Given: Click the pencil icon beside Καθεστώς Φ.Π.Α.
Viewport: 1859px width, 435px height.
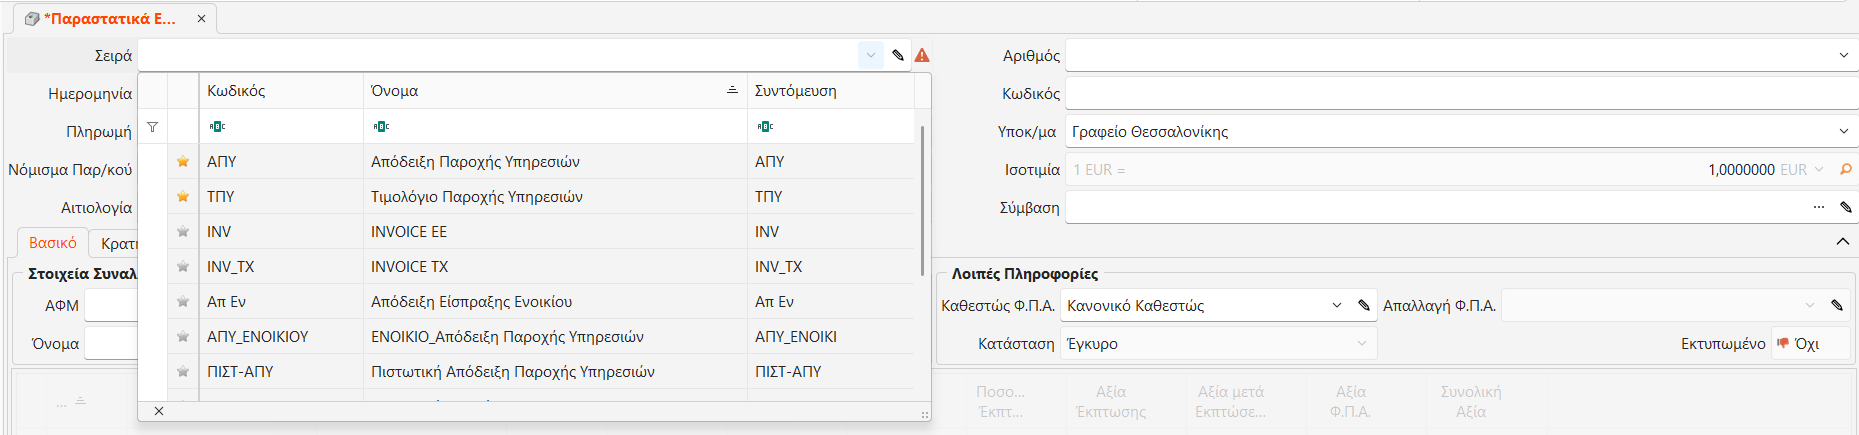Looking at the screenshot, I should click(1364, 306).
